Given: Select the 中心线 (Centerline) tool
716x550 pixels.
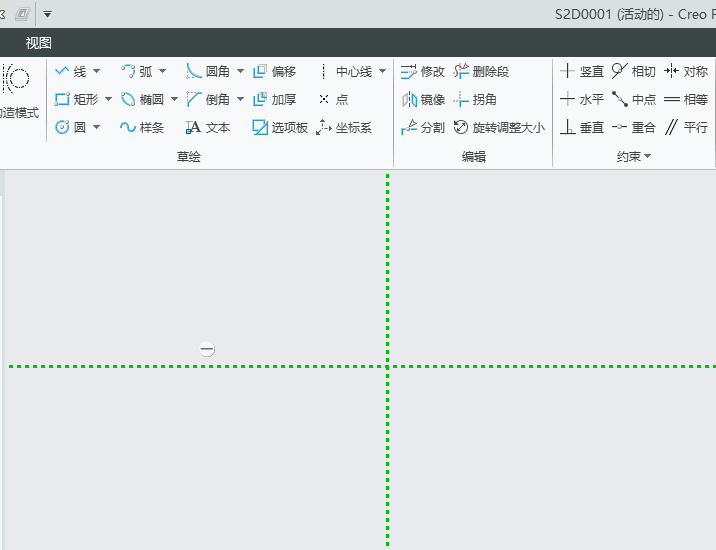Looking at the screenshot, I should 346,72.
